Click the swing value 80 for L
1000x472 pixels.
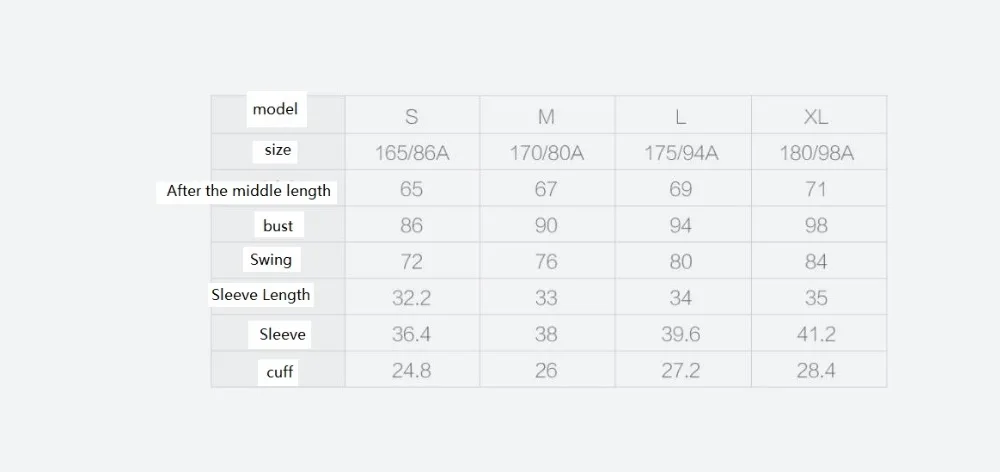(x=681, y=262)
